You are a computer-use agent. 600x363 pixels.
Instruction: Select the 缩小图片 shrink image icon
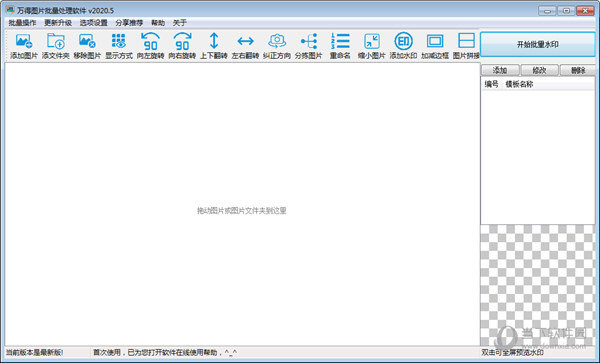click(372, 46)
